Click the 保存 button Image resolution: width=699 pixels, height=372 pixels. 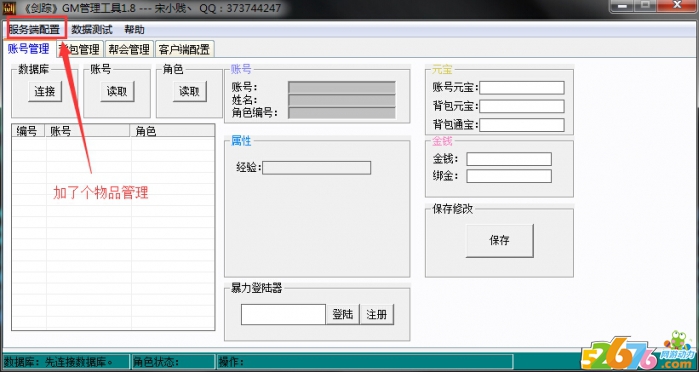(x=499, y=240)
